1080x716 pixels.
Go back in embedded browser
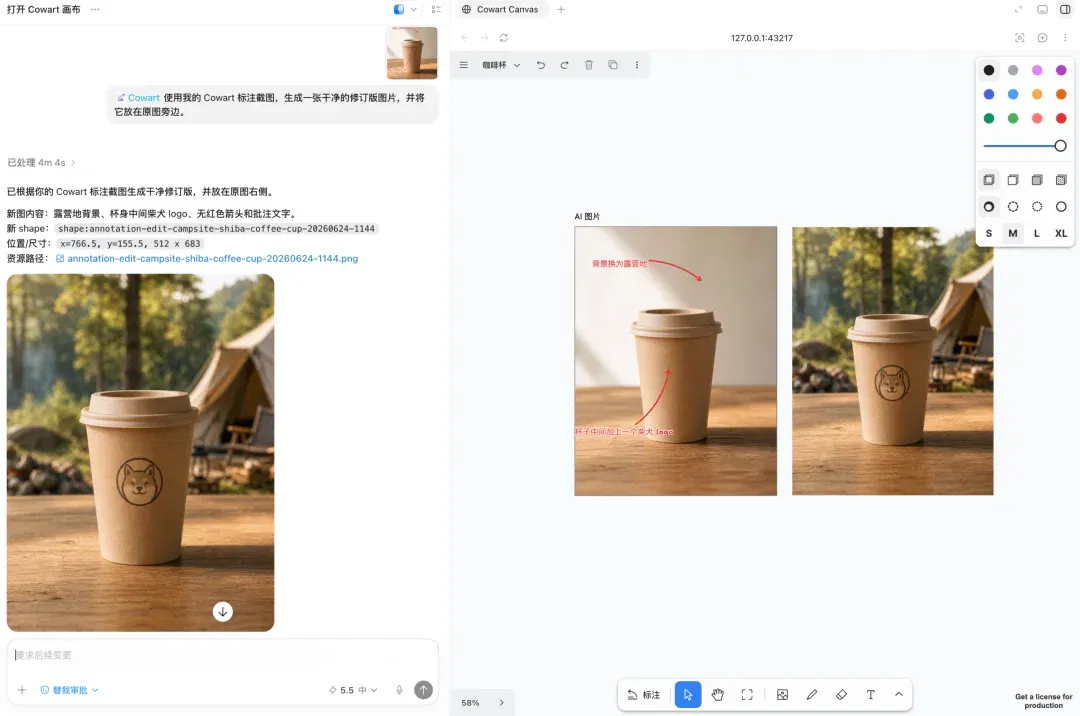coord(464,38)
